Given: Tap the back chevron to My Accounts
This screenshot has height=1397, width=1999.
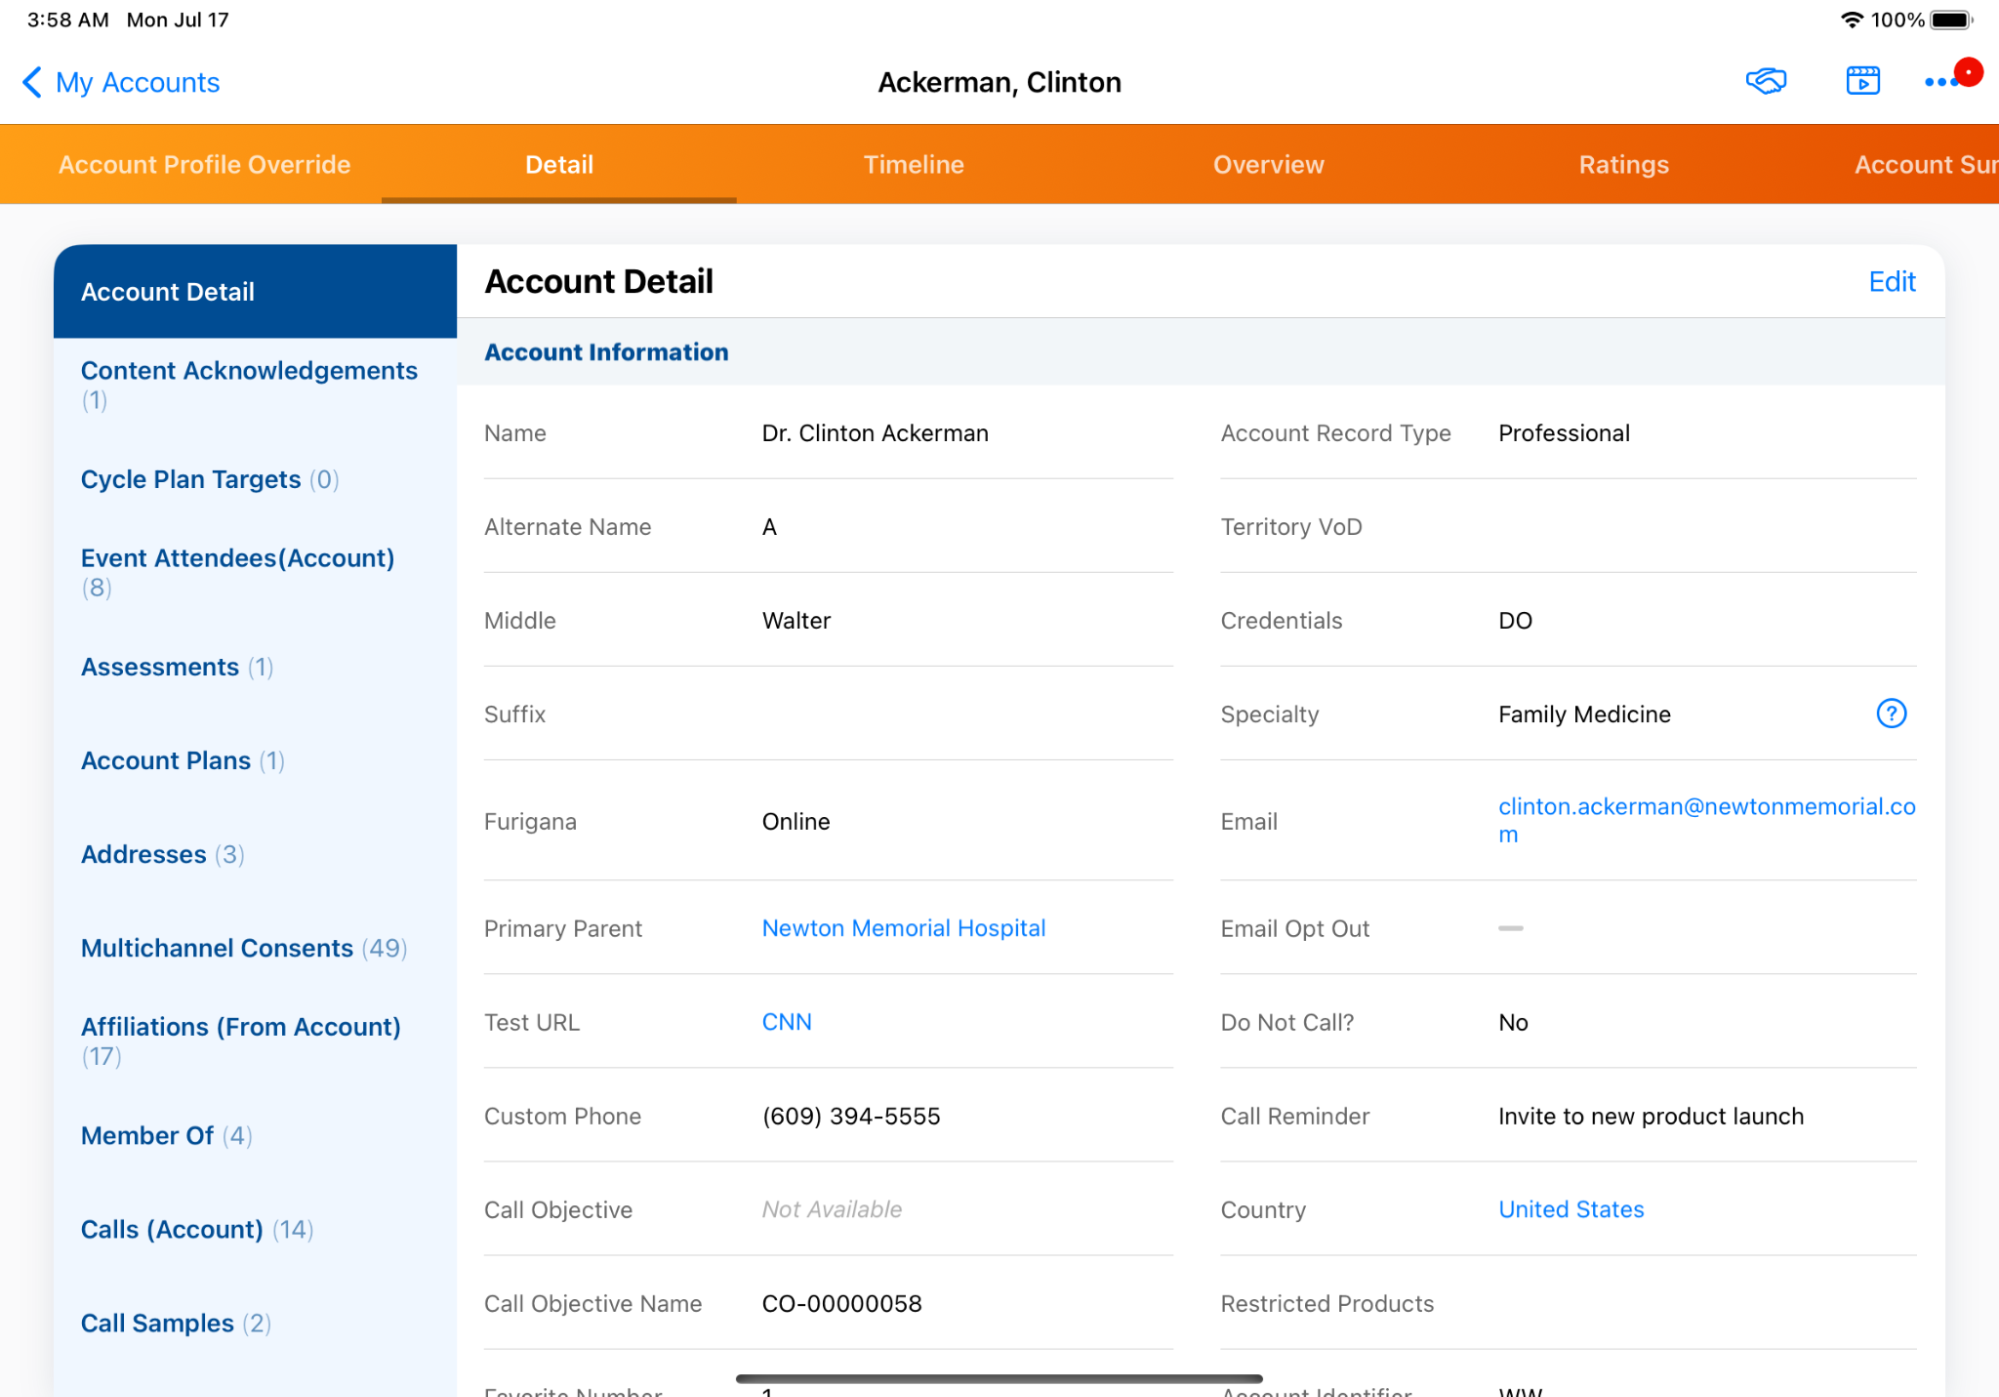Looking at the screenshot, I should [x=32, y=82].
